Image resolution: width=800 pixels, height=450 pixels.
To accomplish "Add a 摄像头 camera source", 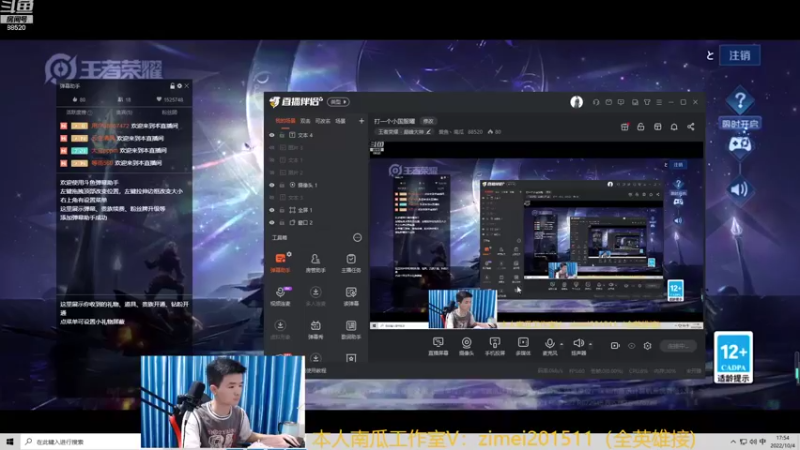I will point(466,346).
